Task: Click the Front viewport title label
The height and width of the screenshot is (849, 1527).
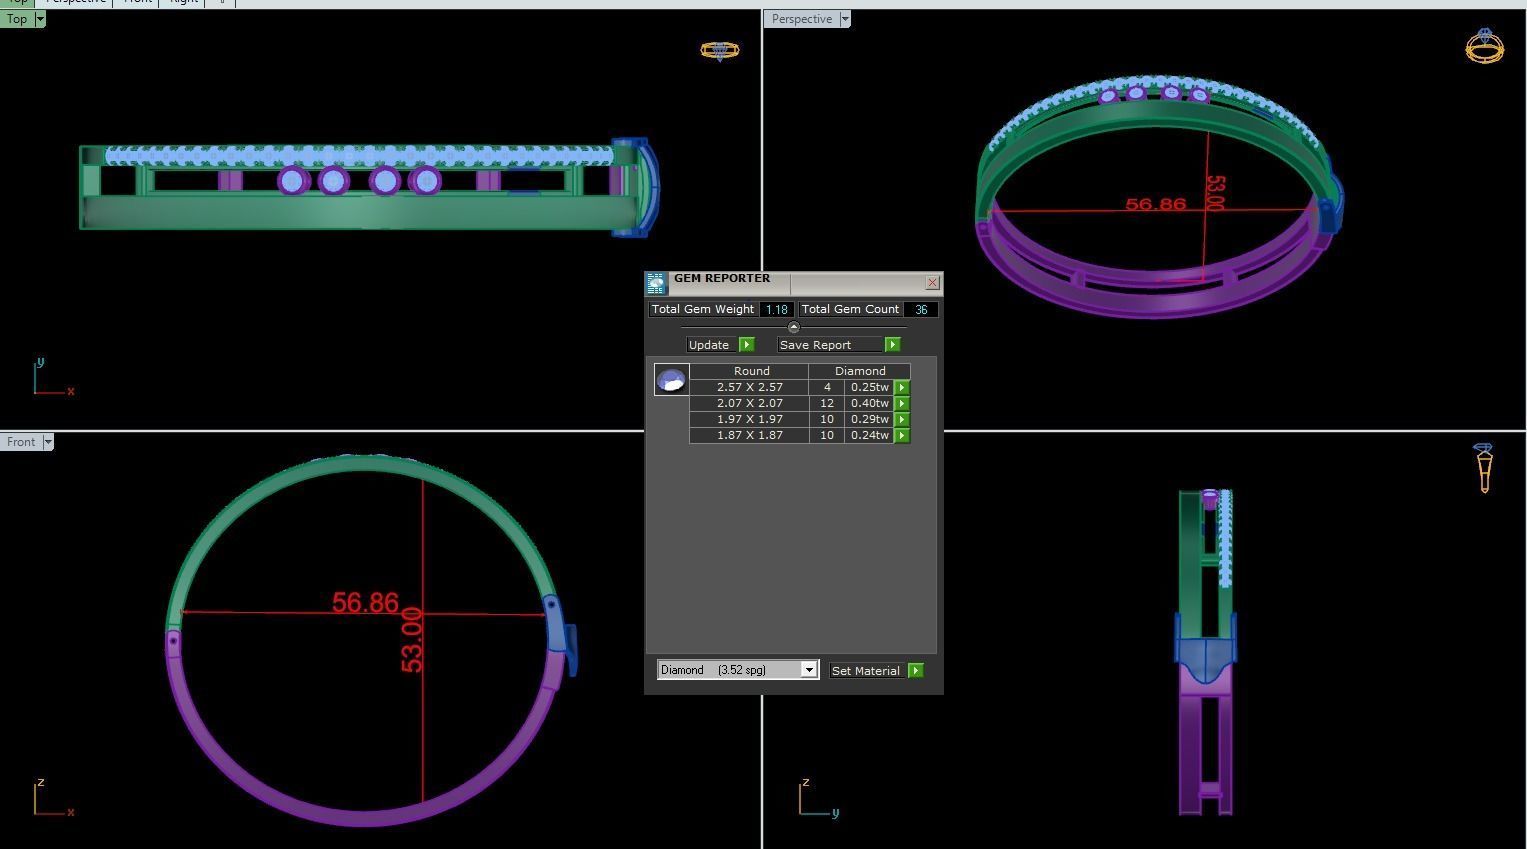Action: (x=21, y=442)
